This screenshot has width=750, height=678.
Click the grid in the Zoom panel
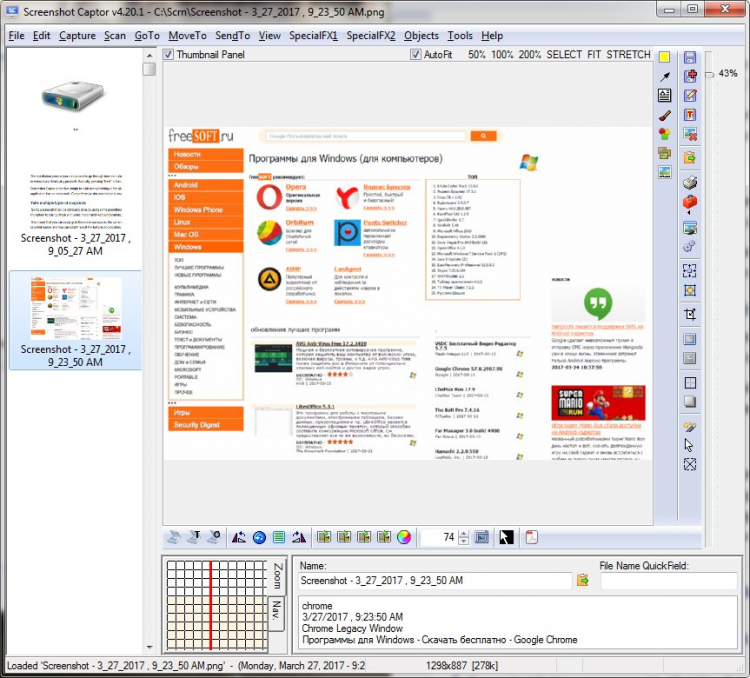point(217,605)
